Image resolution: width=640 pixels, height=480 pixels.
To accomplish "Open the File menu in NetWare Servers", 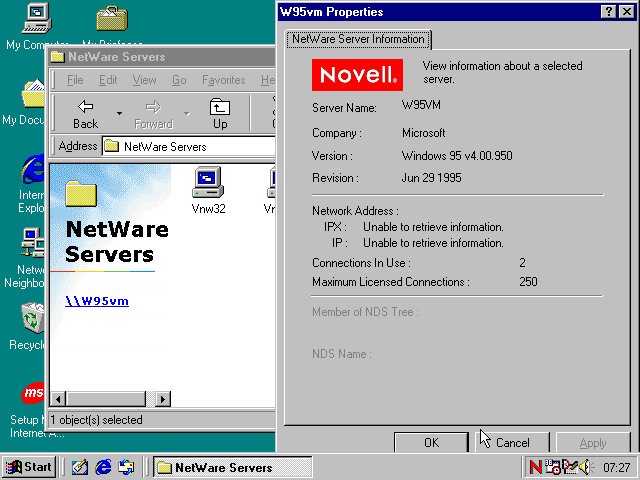I will coord(75,80).
